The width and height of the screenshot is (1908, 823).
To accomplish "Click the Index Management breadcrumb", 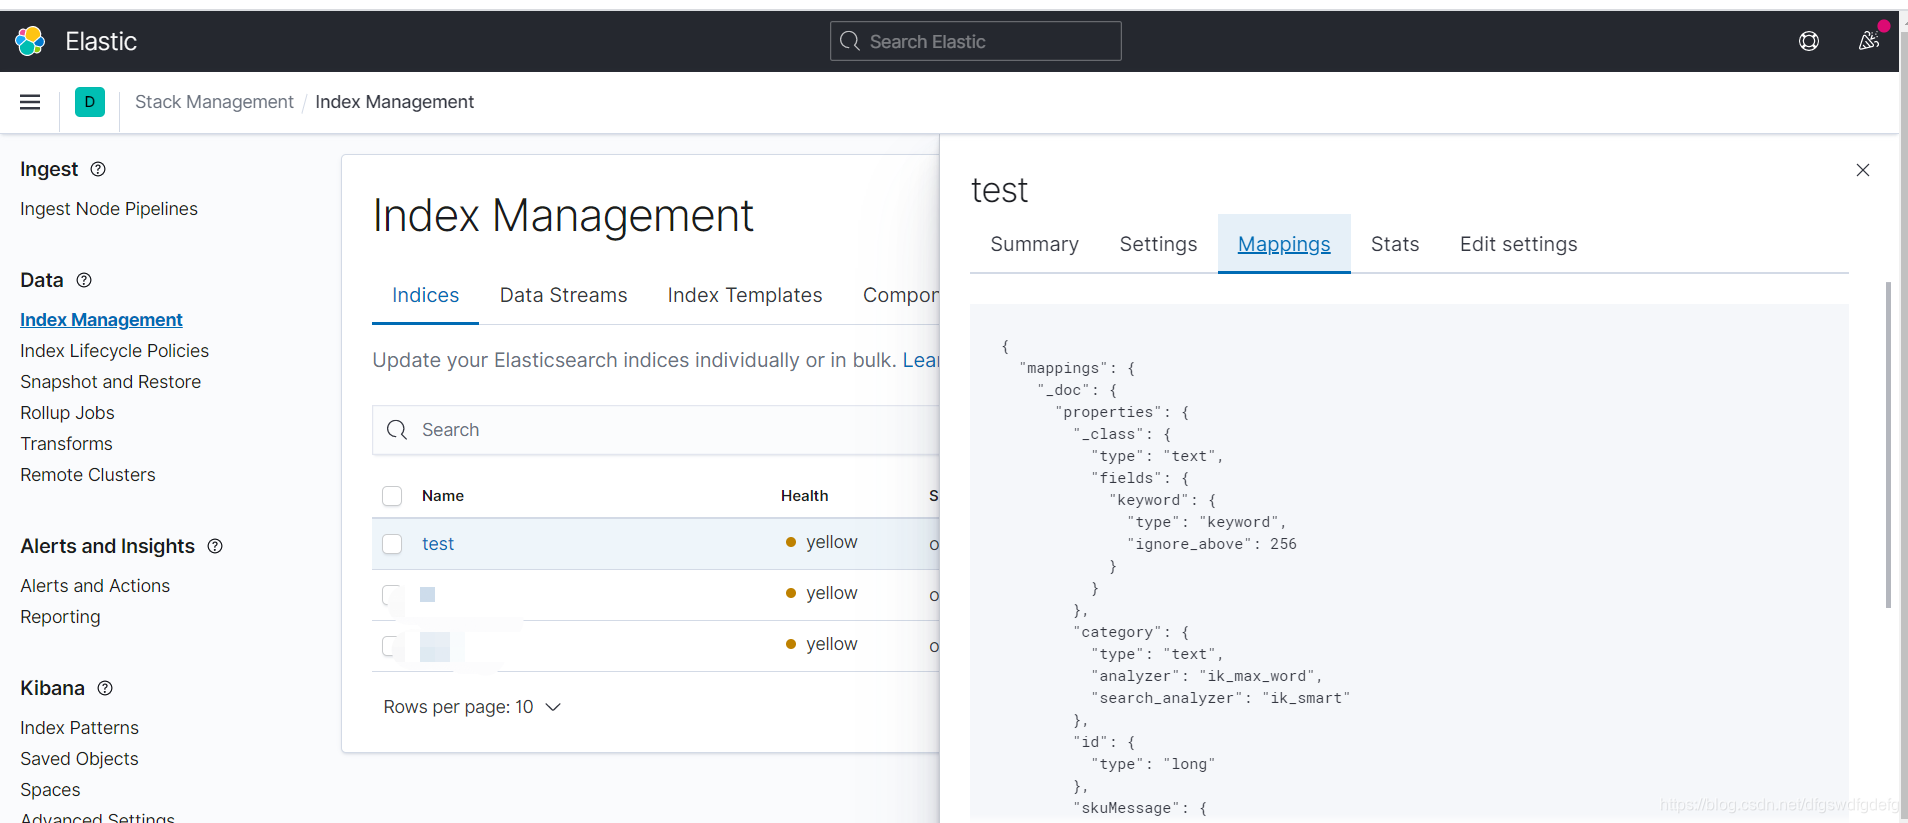I will 394,102.
